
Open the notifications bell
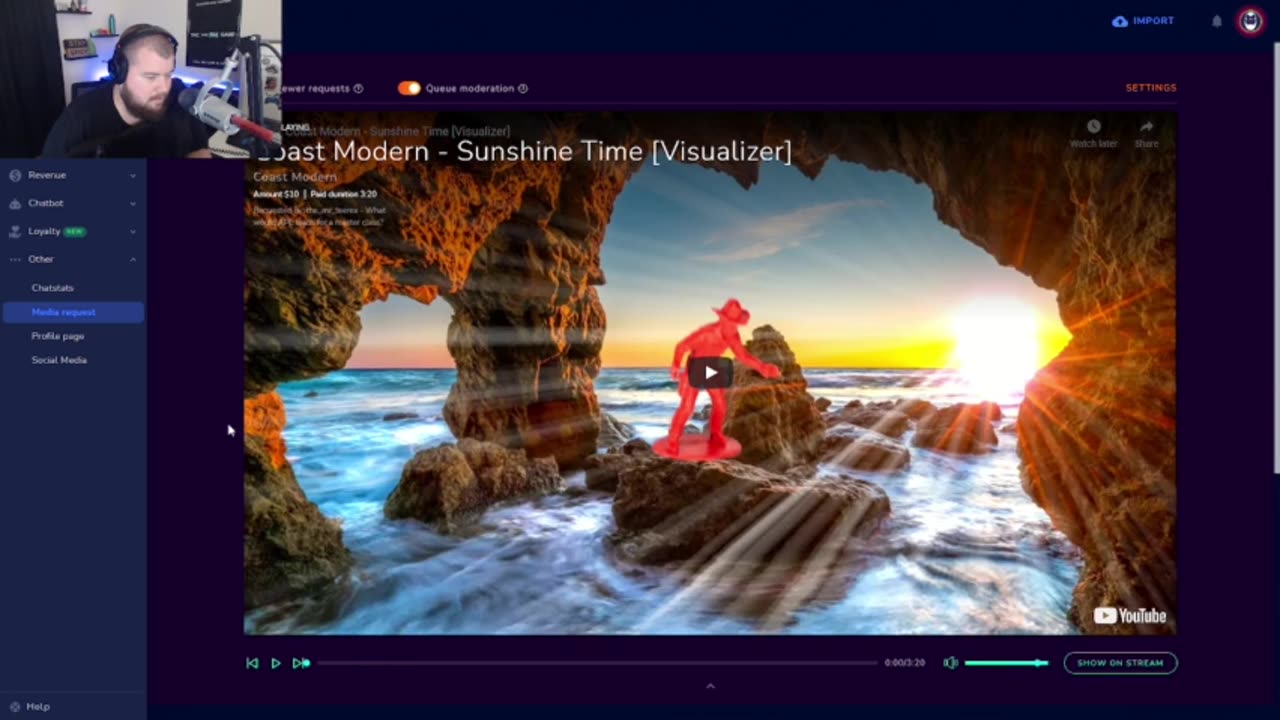click(1217, 21)
